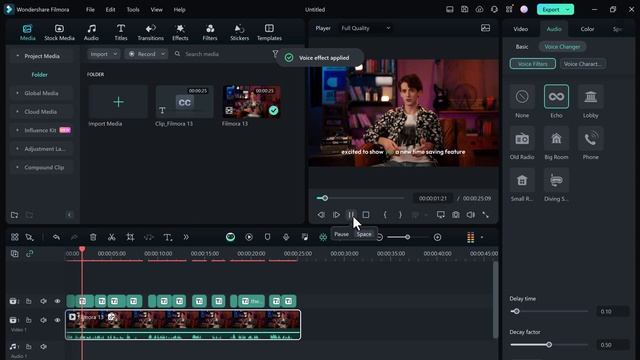This screenshot has width=640, height=360.
Task: Stop playback with the square button
Action: pos(366,215)
